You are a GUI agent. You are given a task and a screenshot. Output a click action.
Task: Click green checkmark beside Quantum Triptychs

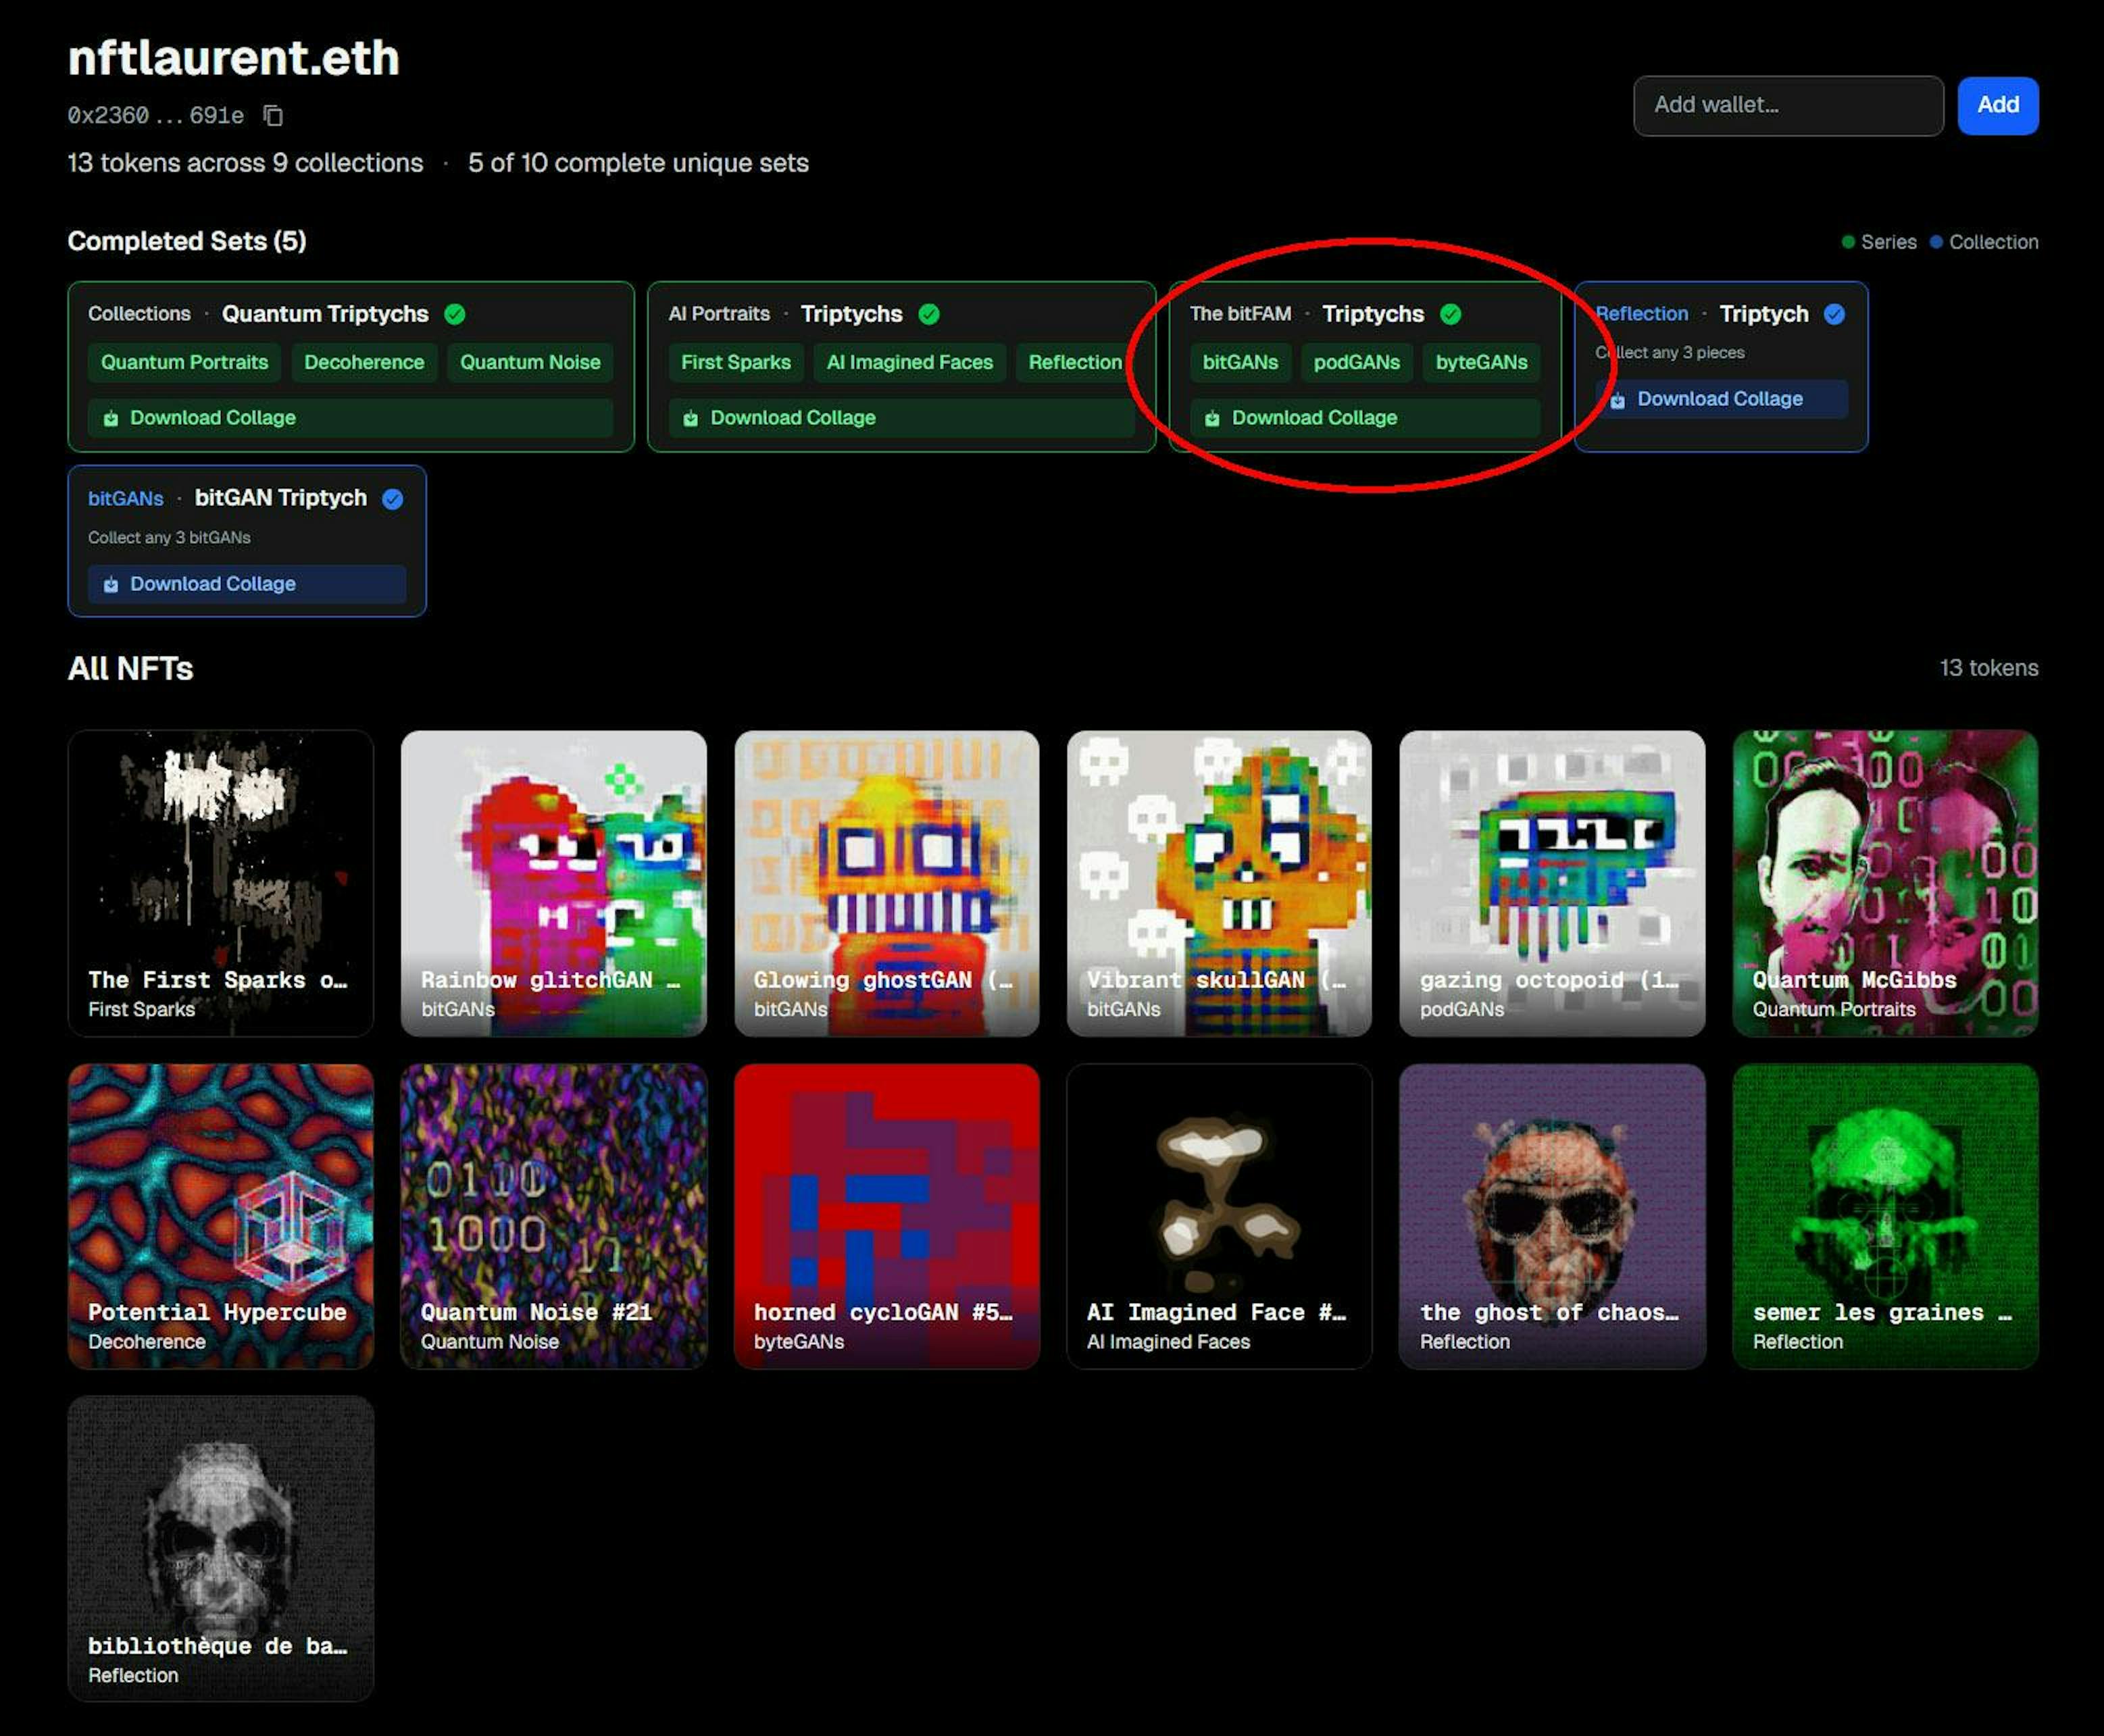(455, 314)
